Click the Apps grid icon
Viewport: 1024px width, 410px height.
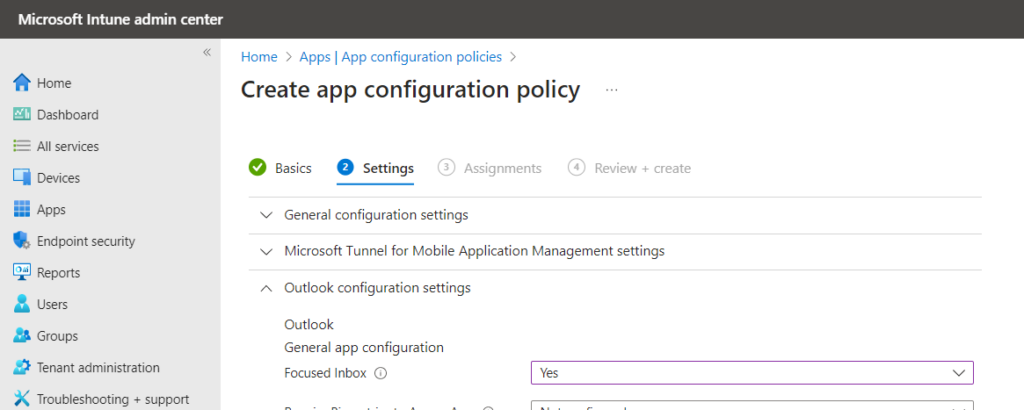coord(22,210)
